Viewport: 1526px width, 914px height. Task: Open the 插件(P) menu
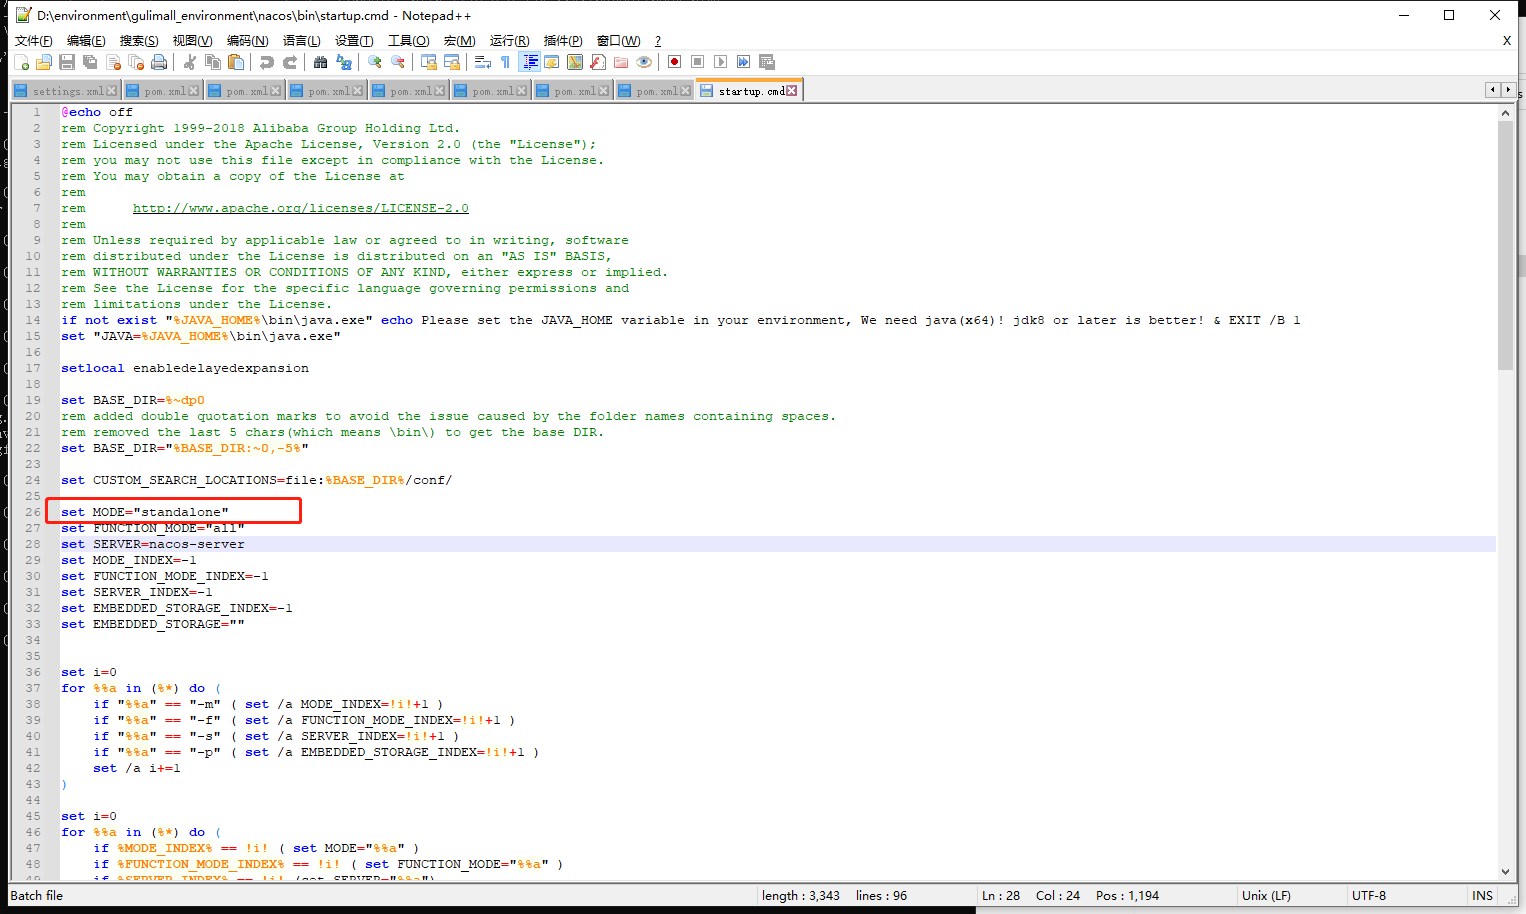coord(563,41)
